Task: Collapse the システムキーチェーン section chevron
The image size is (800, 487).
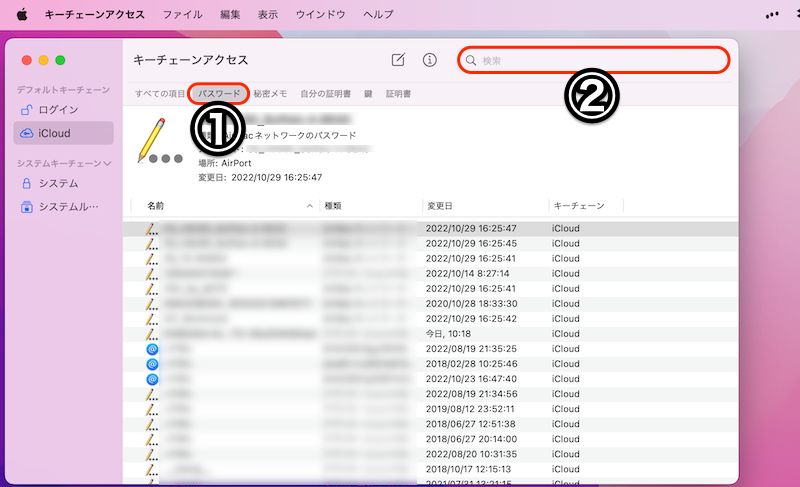Action: click(x=108, y=162)
